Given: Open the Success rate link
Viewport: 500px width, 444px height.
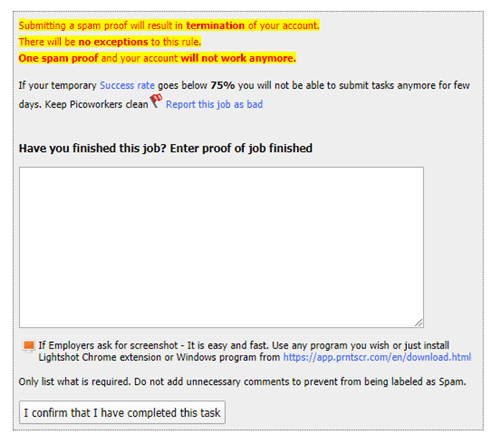Looking at the screenshot, I should tap(127, 85).
